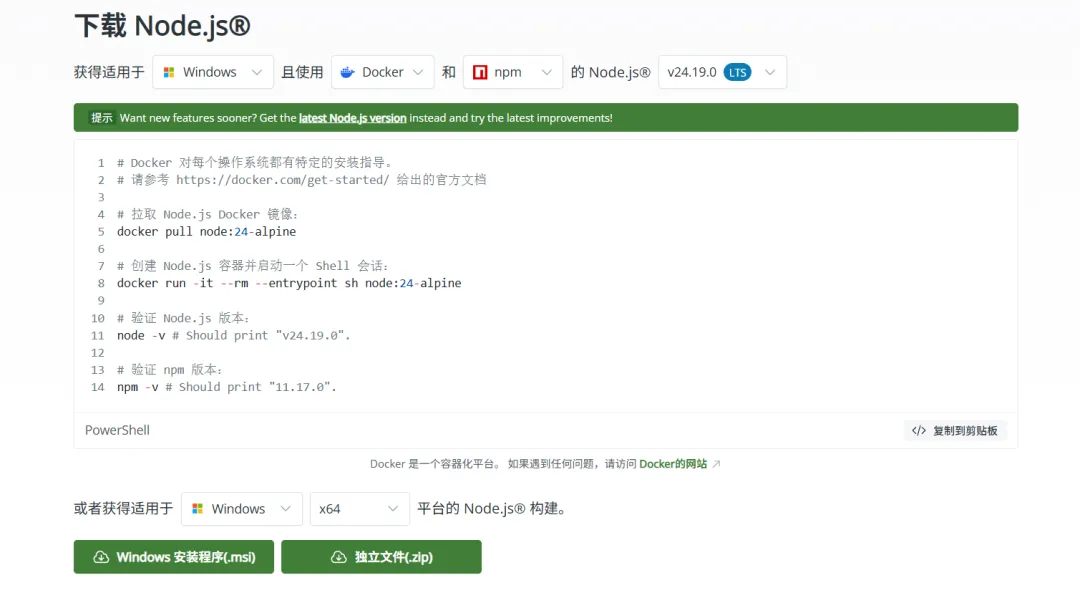Click the docker.com/get-started URL comment line

pos(302,180)
